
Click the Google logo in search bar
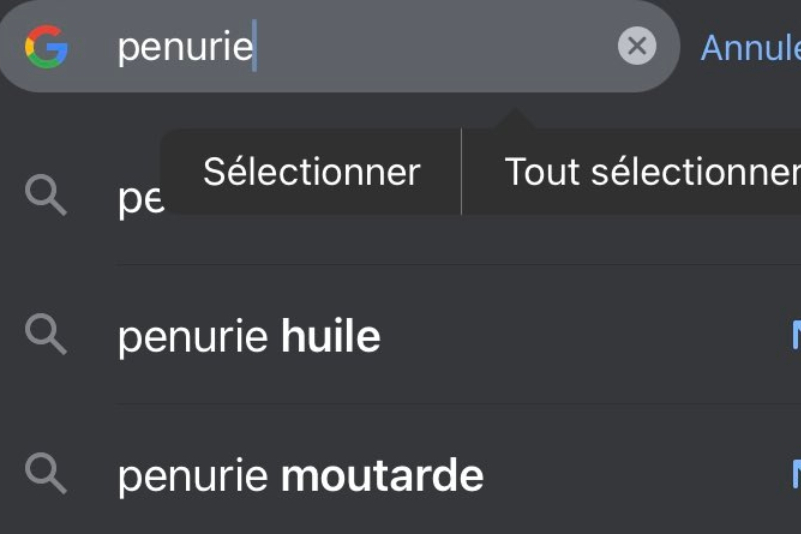(46, 47)
